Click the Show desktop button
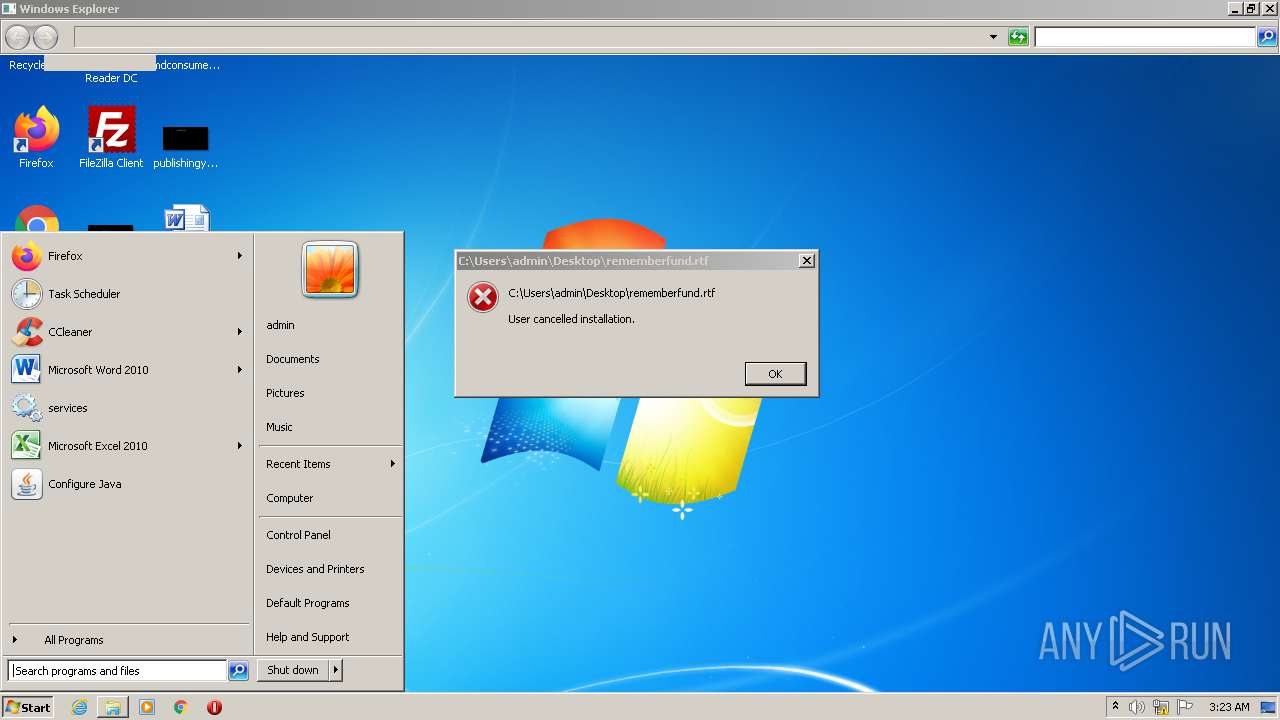This screenshot has height=720, width=1280. (1268, 707)
